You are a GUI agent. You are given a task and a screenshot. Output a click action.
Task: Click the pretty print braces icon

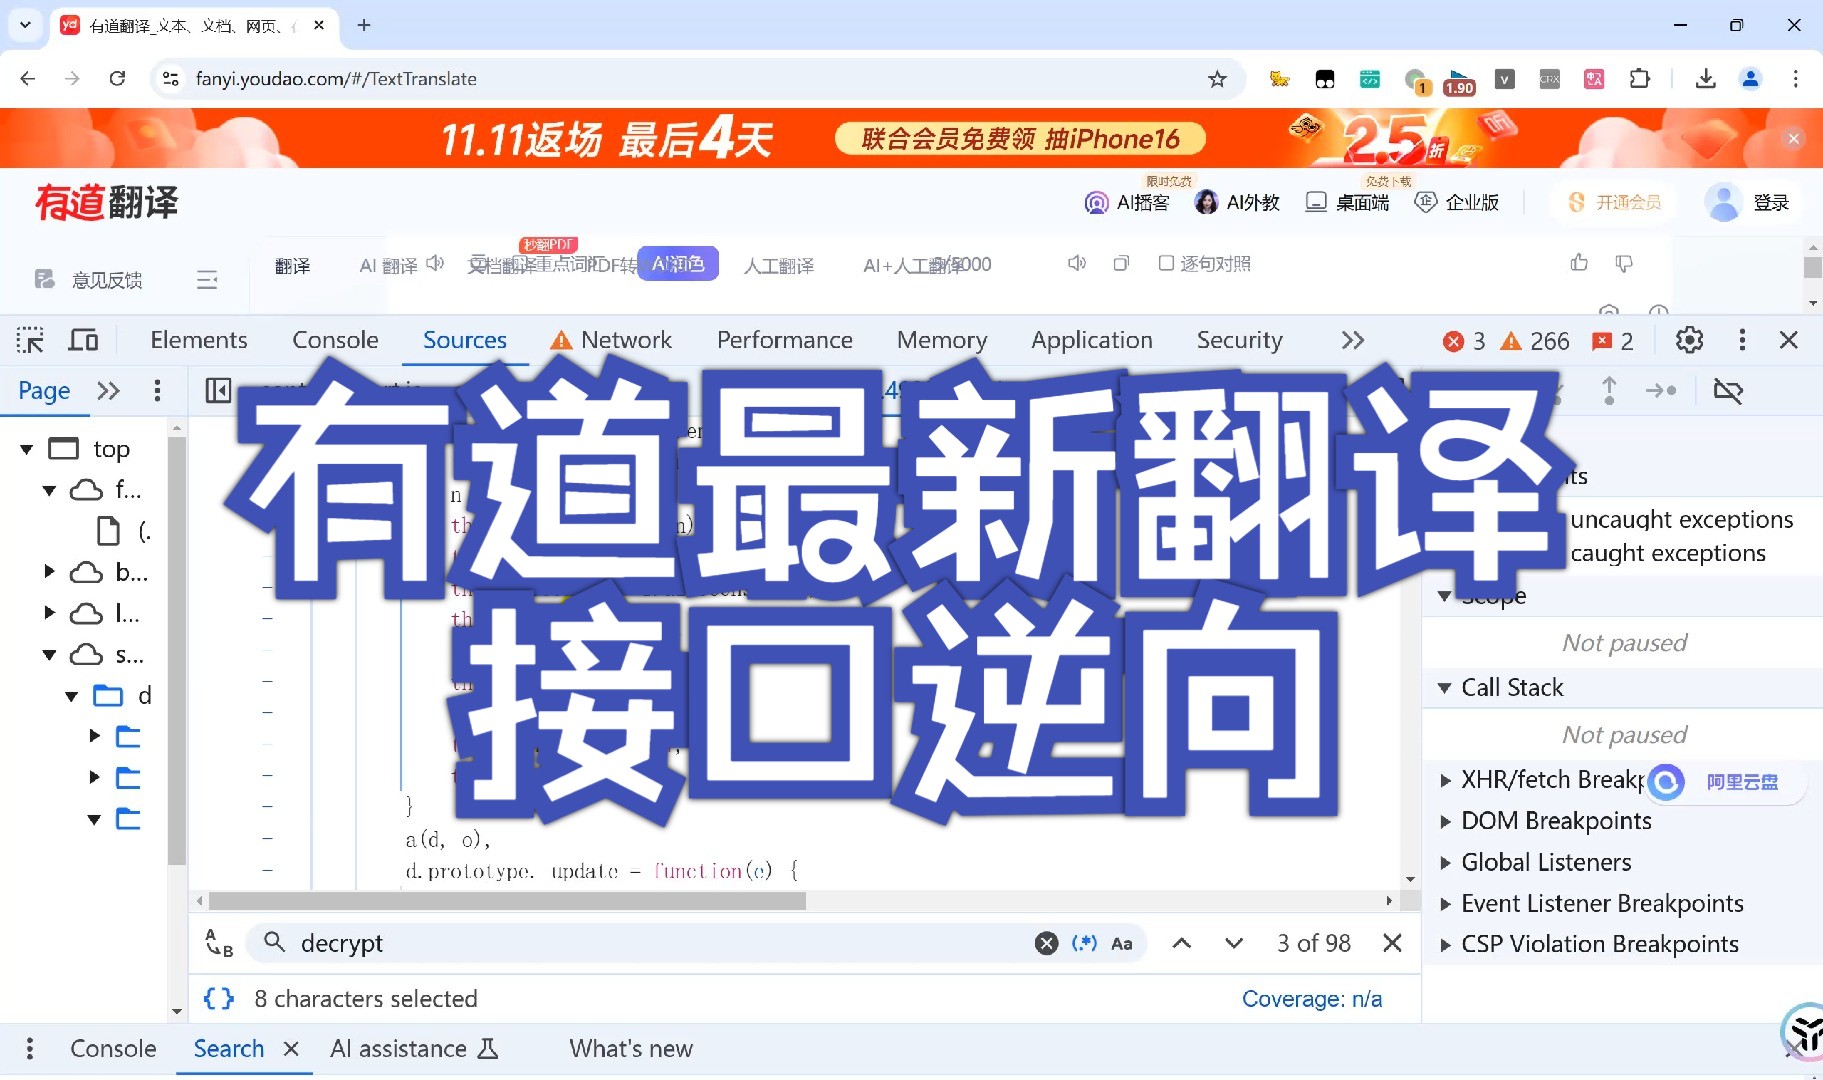pyautogui.click(x=219, y=998)
